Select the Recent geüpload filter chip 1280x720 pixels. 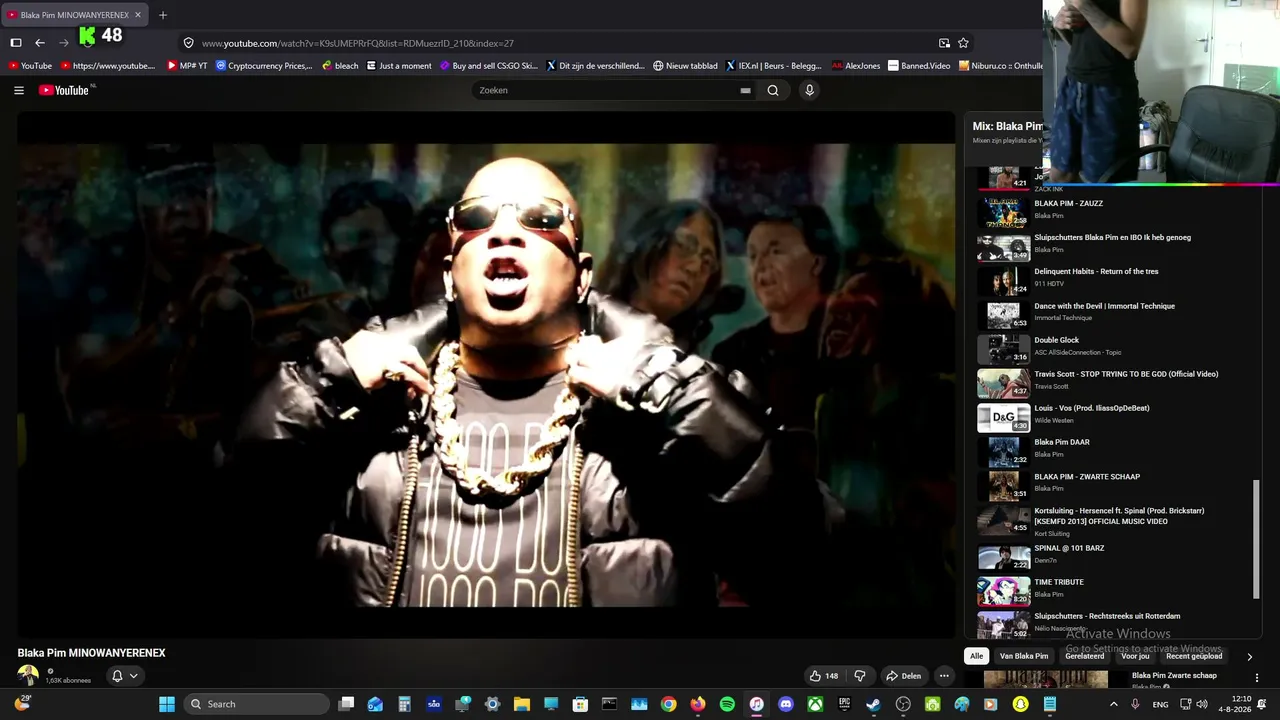coord(1194,656)
